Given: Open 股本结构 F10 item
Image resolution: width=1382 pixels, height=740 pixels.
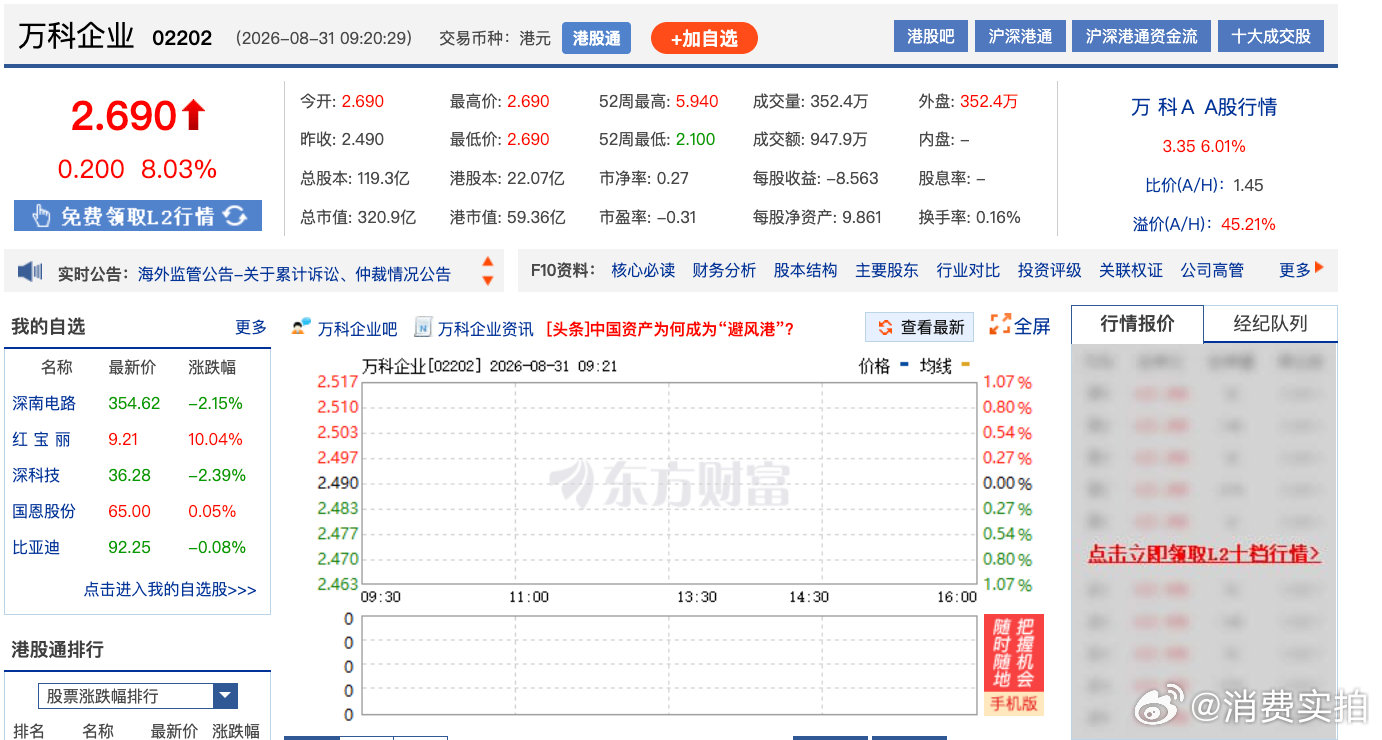Looking at the screenshot, I should pos(805,270).
